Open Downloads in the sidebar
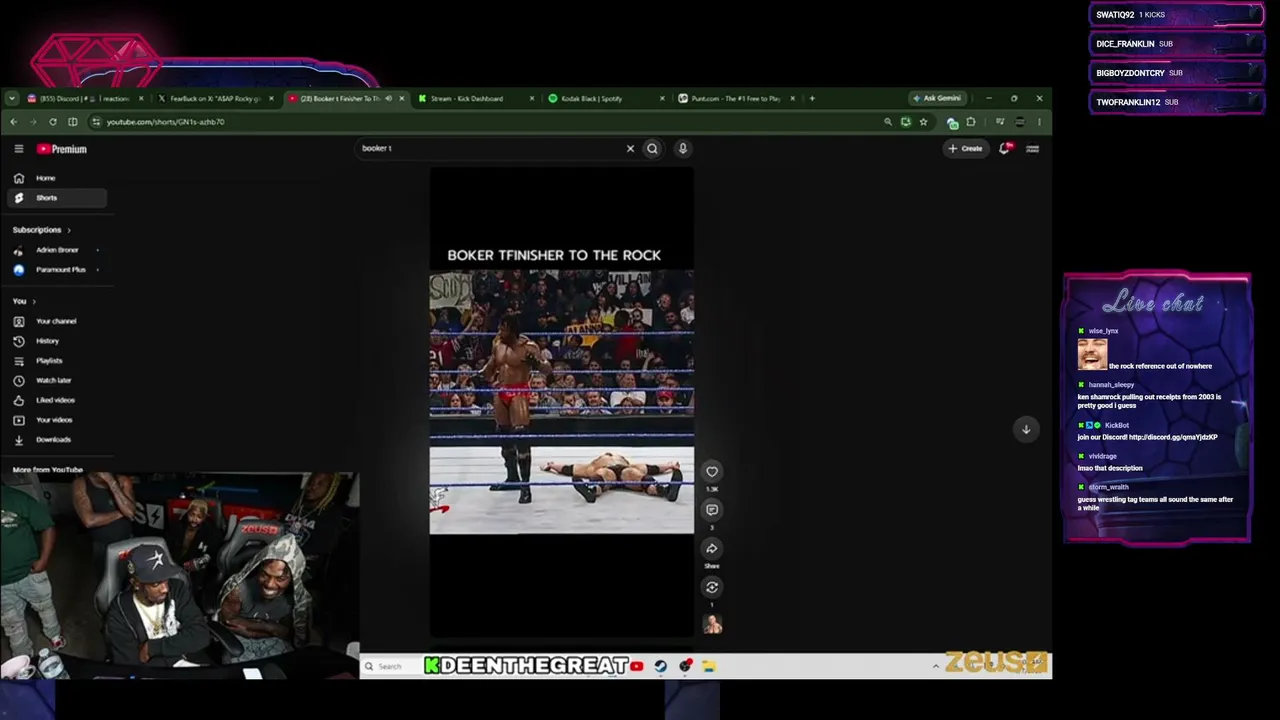This screenshot has width=1280, height=720. [x=57, y=440]
